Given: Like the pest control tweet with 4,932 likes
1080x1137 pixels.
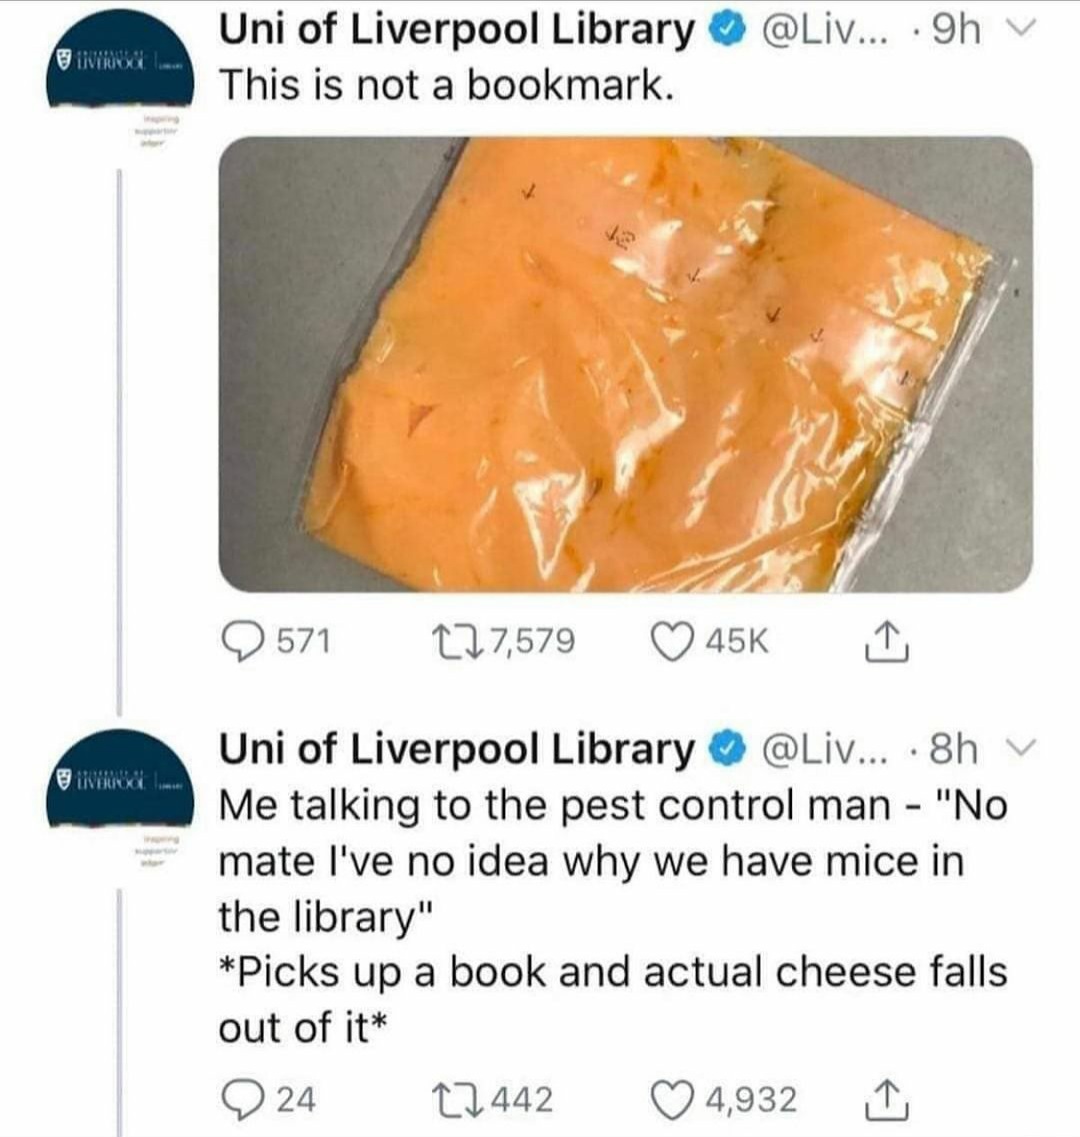Looking at the screenshot, I should pos(672,1100).
